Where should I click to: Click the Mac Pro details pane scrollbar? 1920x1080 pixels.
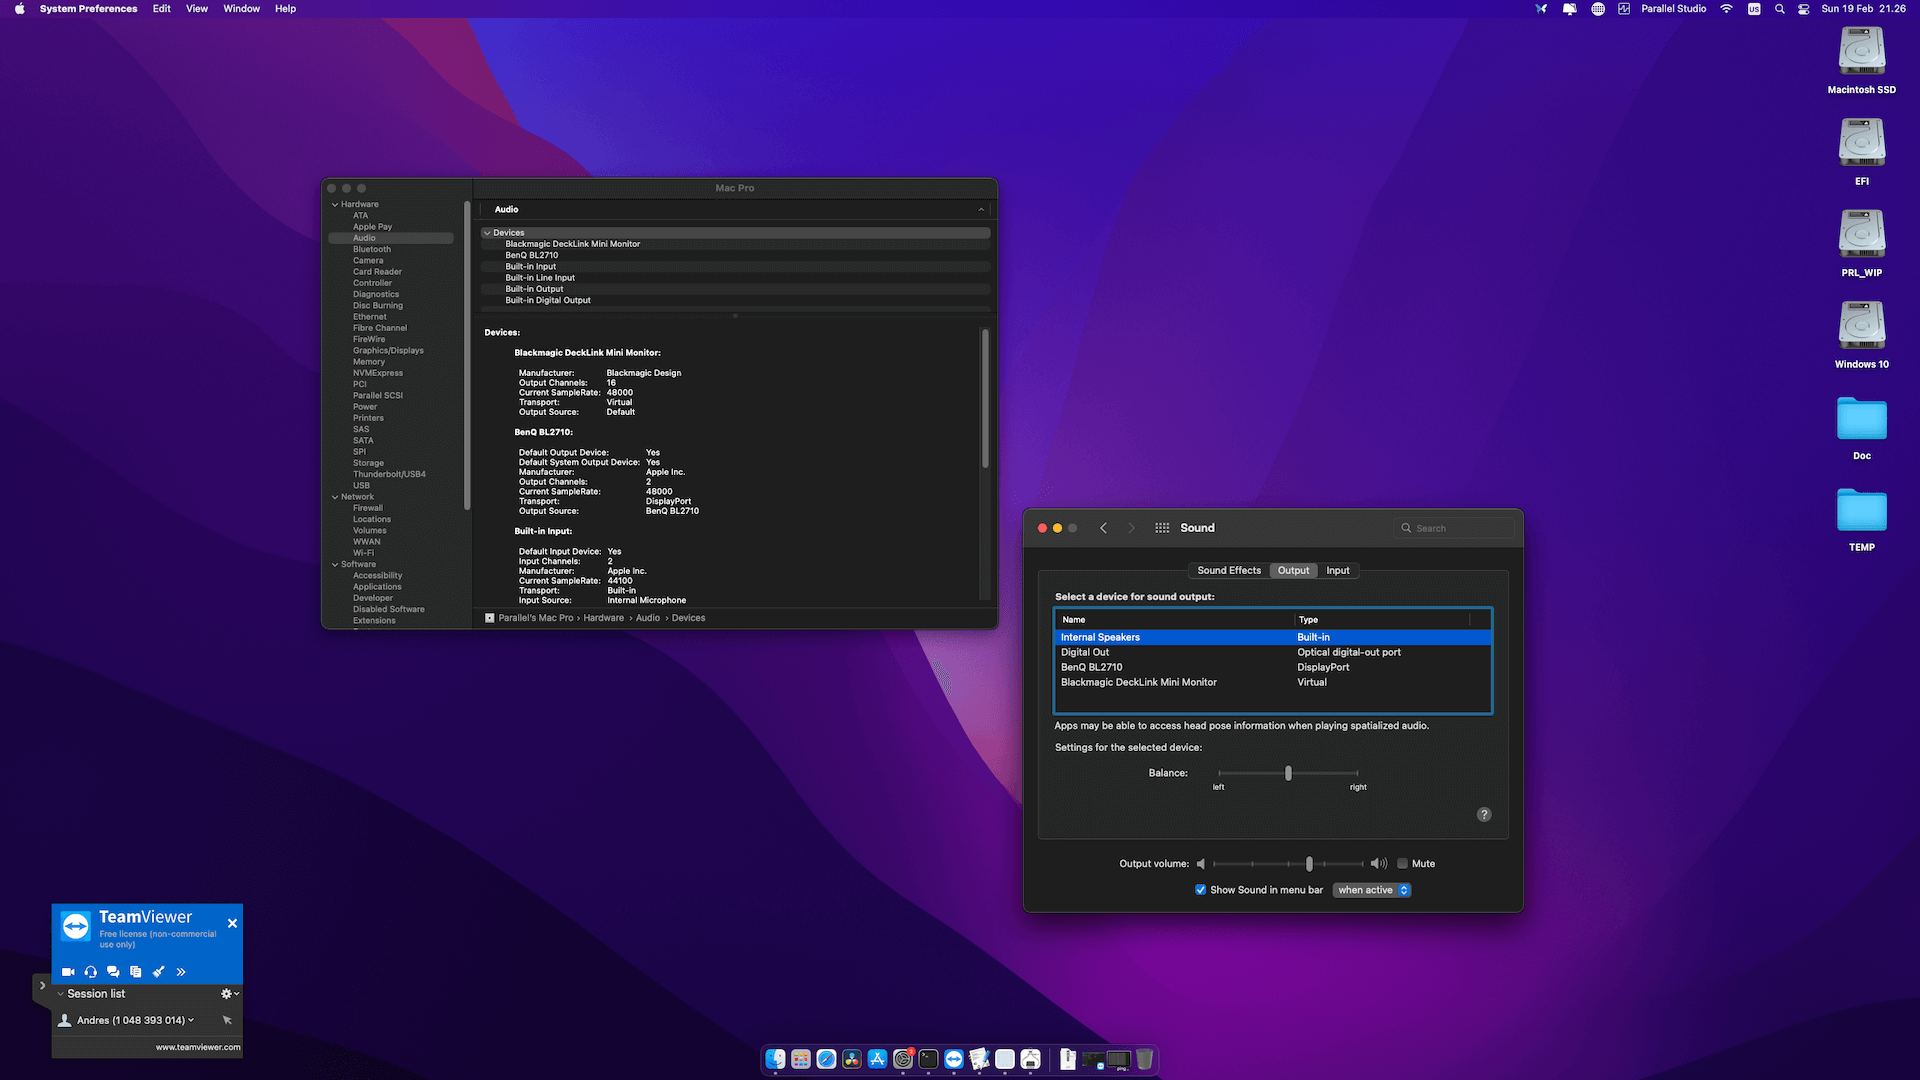click(x=985, y=398)
